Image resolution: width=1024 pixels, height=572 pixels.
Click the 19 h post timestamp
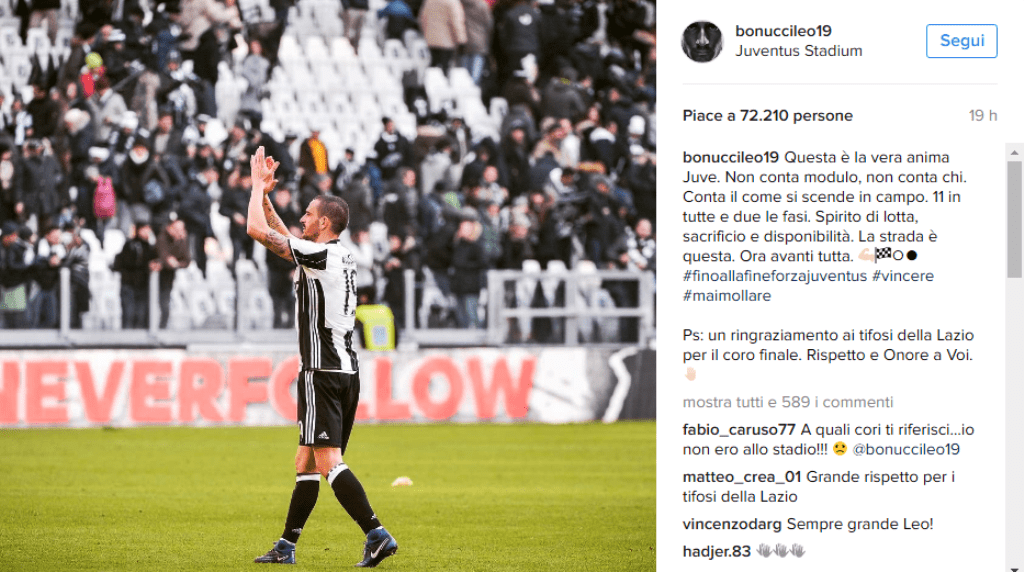tap(983, 116)
